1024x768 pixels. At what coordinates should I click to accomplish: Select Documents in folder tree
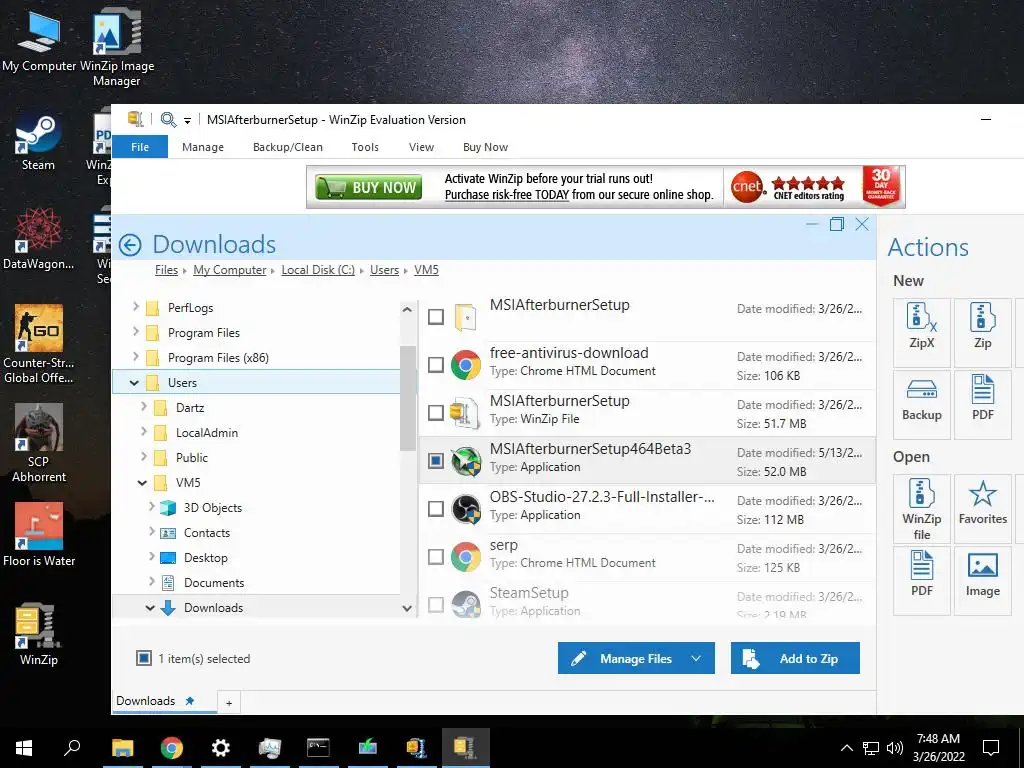pos(214,583)
